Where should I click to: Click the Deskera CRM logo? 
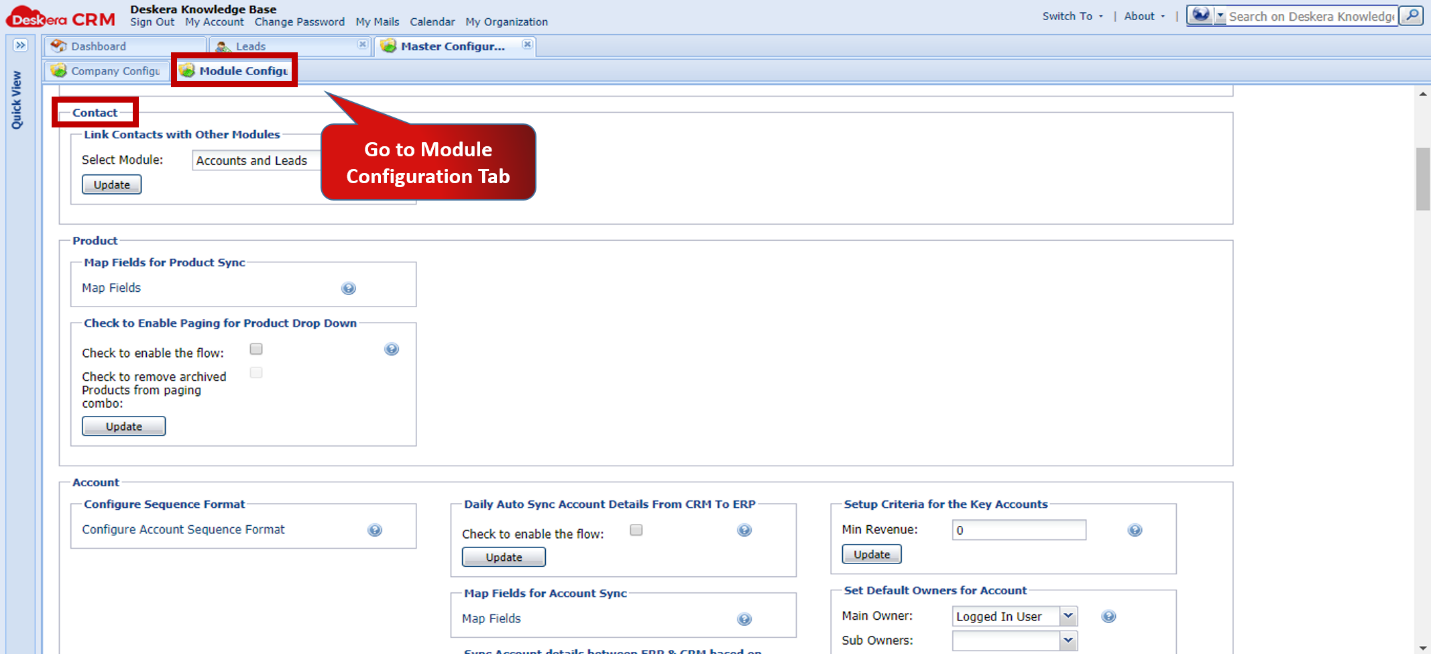(58, 15)
